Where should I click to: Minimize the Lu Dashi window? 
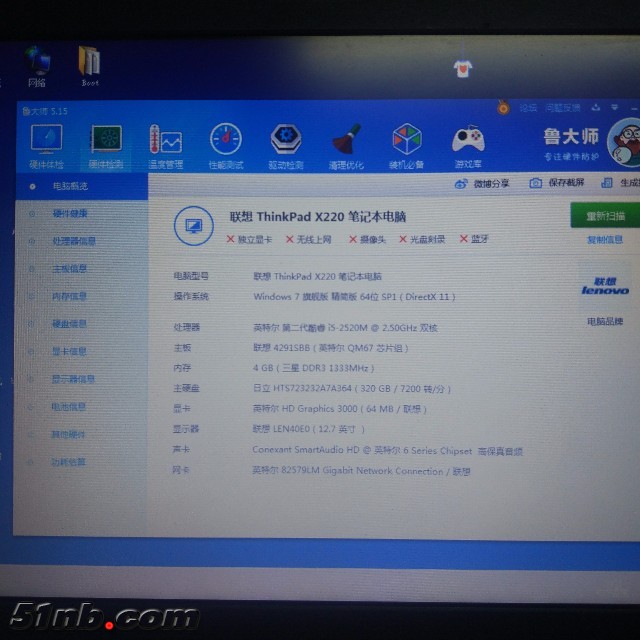pos(634,109)
